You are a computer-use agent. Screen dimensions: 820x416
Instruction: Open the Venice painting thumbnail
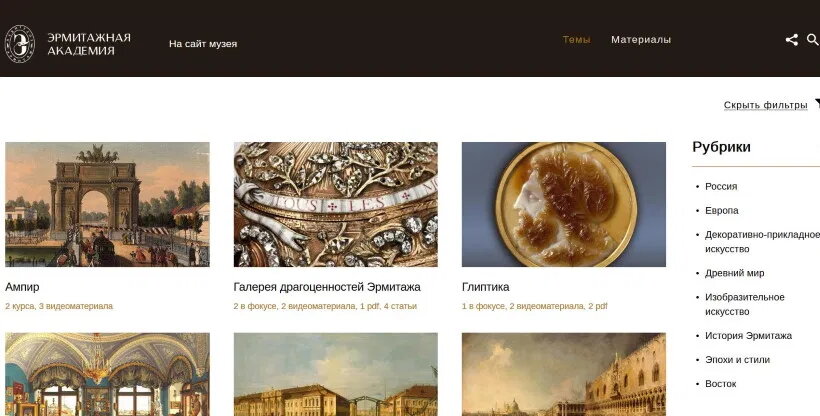coord(564,375)
